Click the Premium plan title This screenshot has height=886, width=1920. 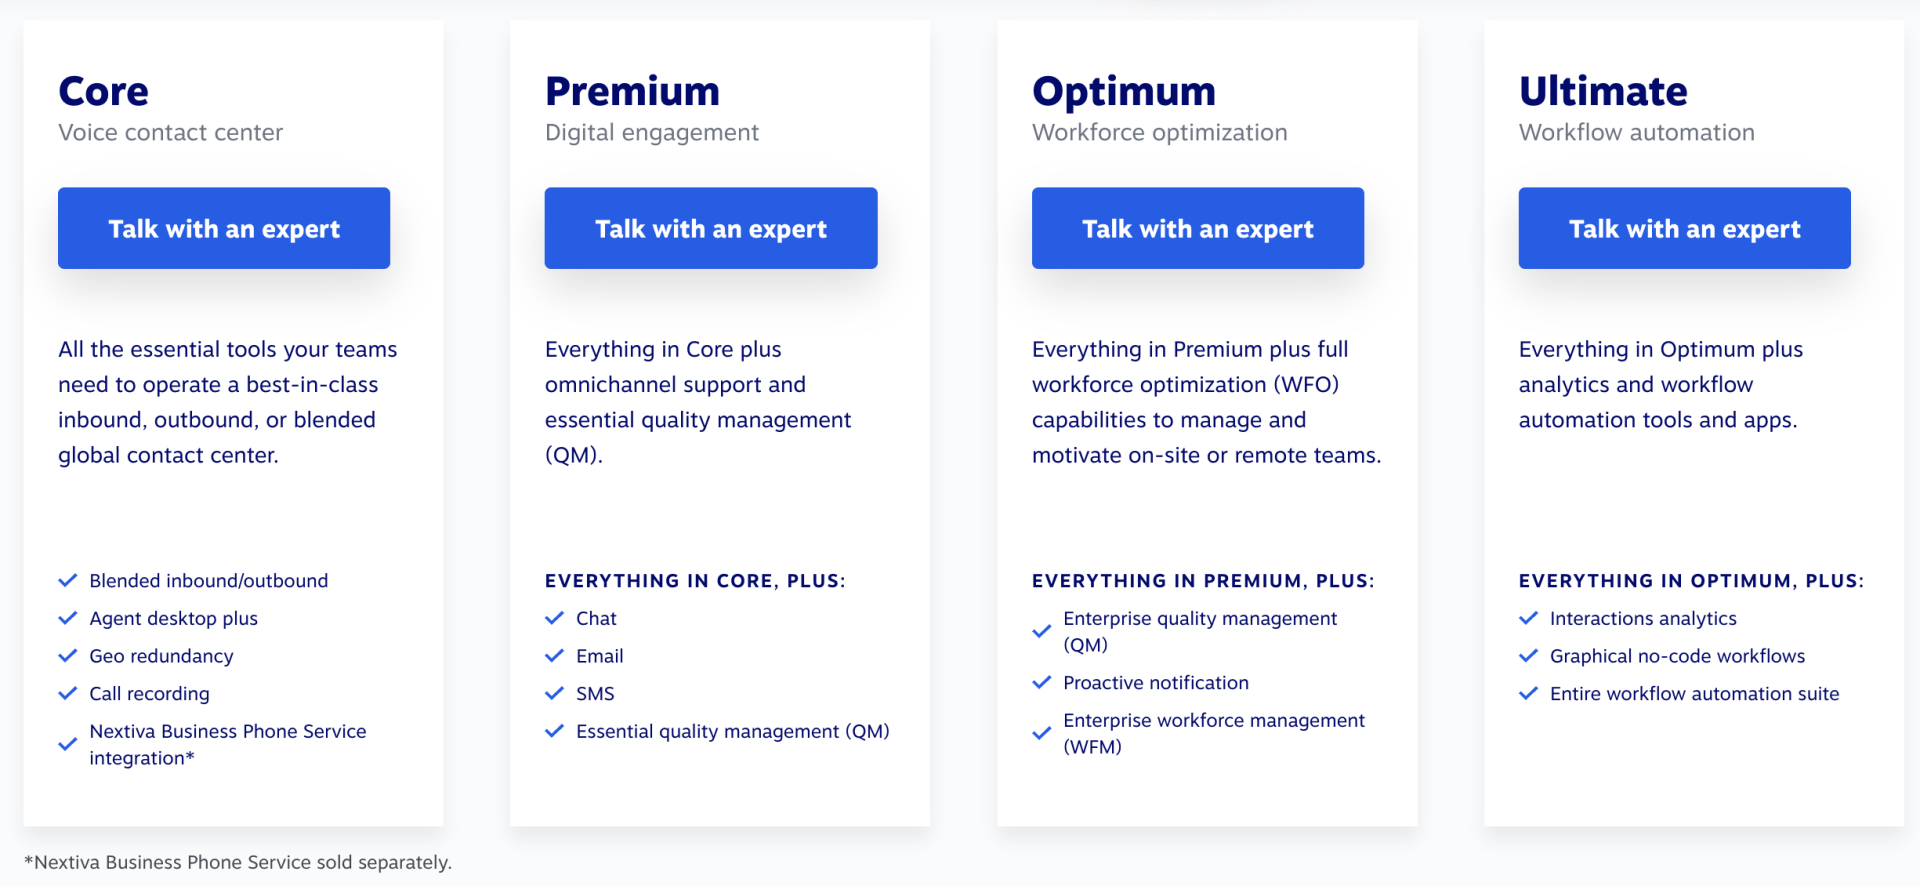(632, 91)
